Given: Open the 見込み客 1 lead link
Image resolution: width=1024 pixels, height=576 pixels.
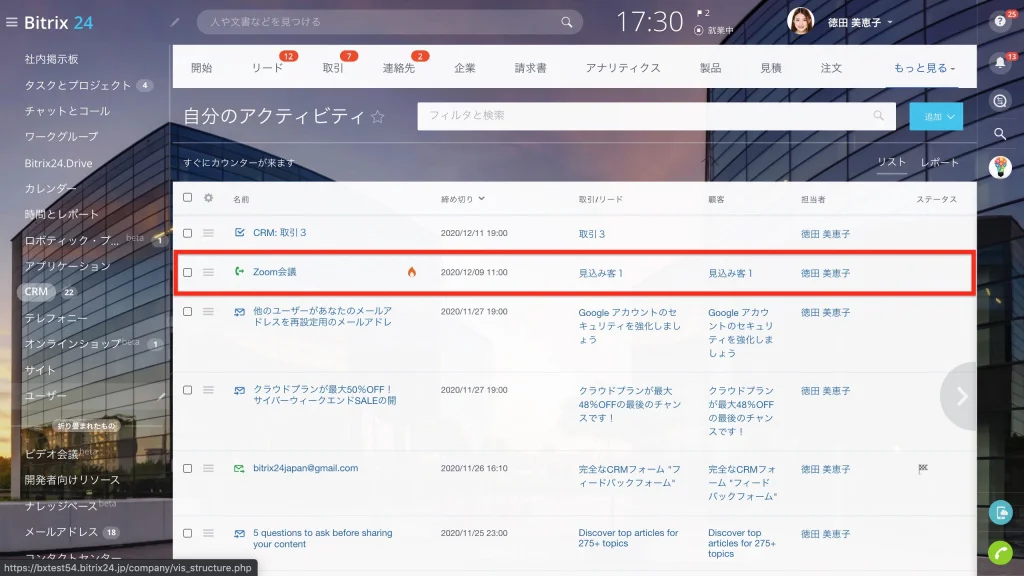Looking at the screenshot, I should coord(600,273).
